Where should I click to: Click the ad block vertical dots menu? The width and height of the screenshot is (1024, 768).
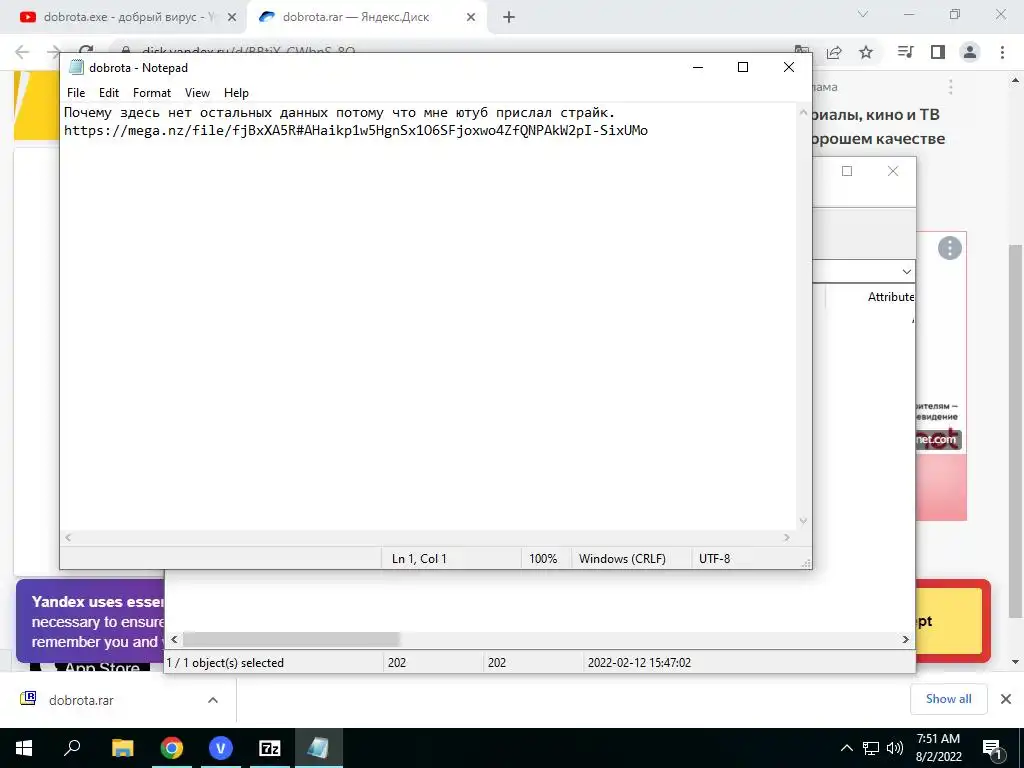(951, 87)
